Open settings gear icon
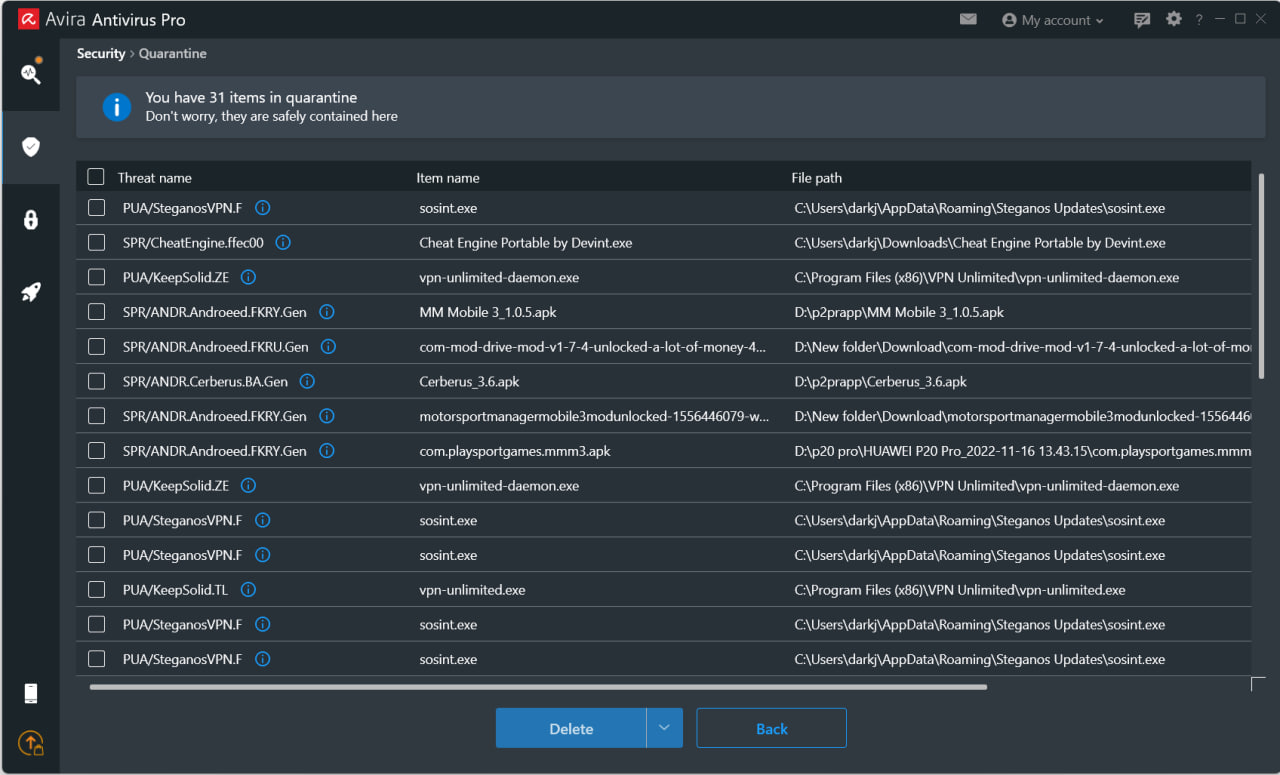This screenshot has height=775, width=1280. coord(1173,19)
